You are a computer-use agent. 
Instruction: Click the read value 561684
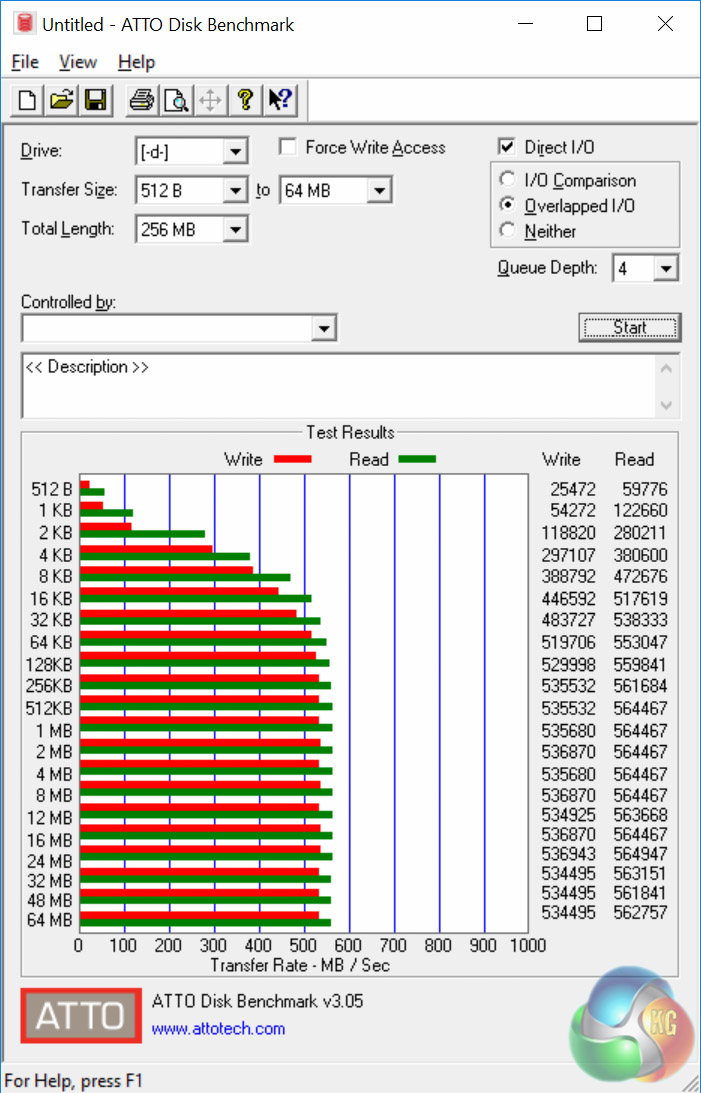click(x=640, y=686)
